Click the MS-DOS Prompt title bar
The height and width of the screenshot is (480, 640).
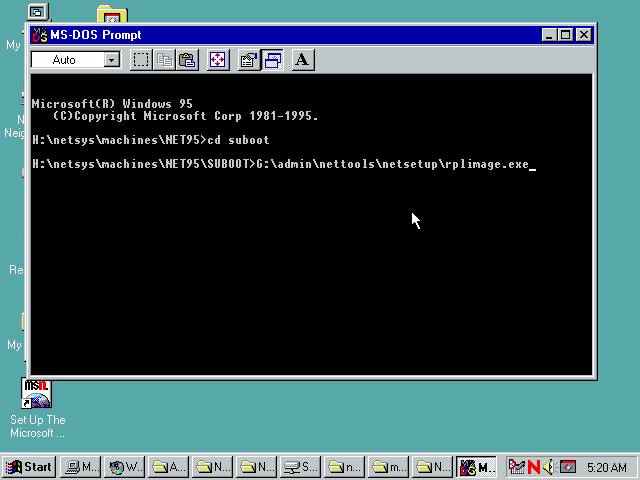(x=312, y=35)
